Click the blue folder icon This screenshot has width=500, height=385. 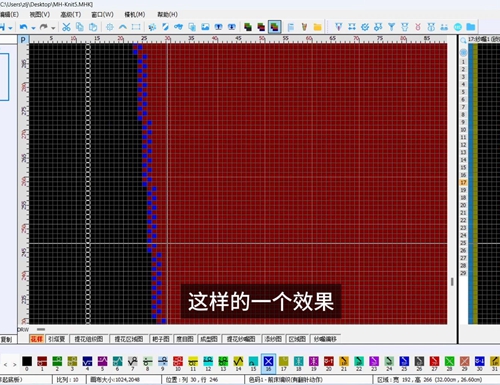tap(471, 27)
